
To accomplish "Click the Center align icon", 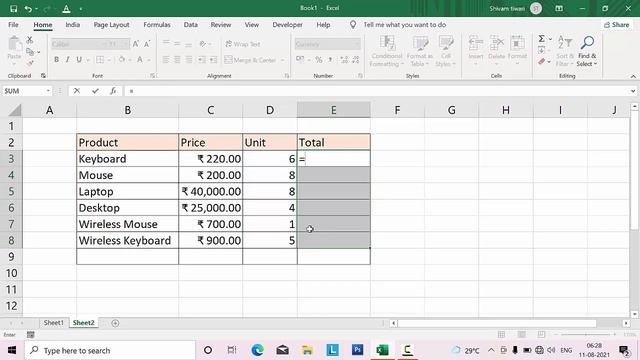I will coord(177,60).
